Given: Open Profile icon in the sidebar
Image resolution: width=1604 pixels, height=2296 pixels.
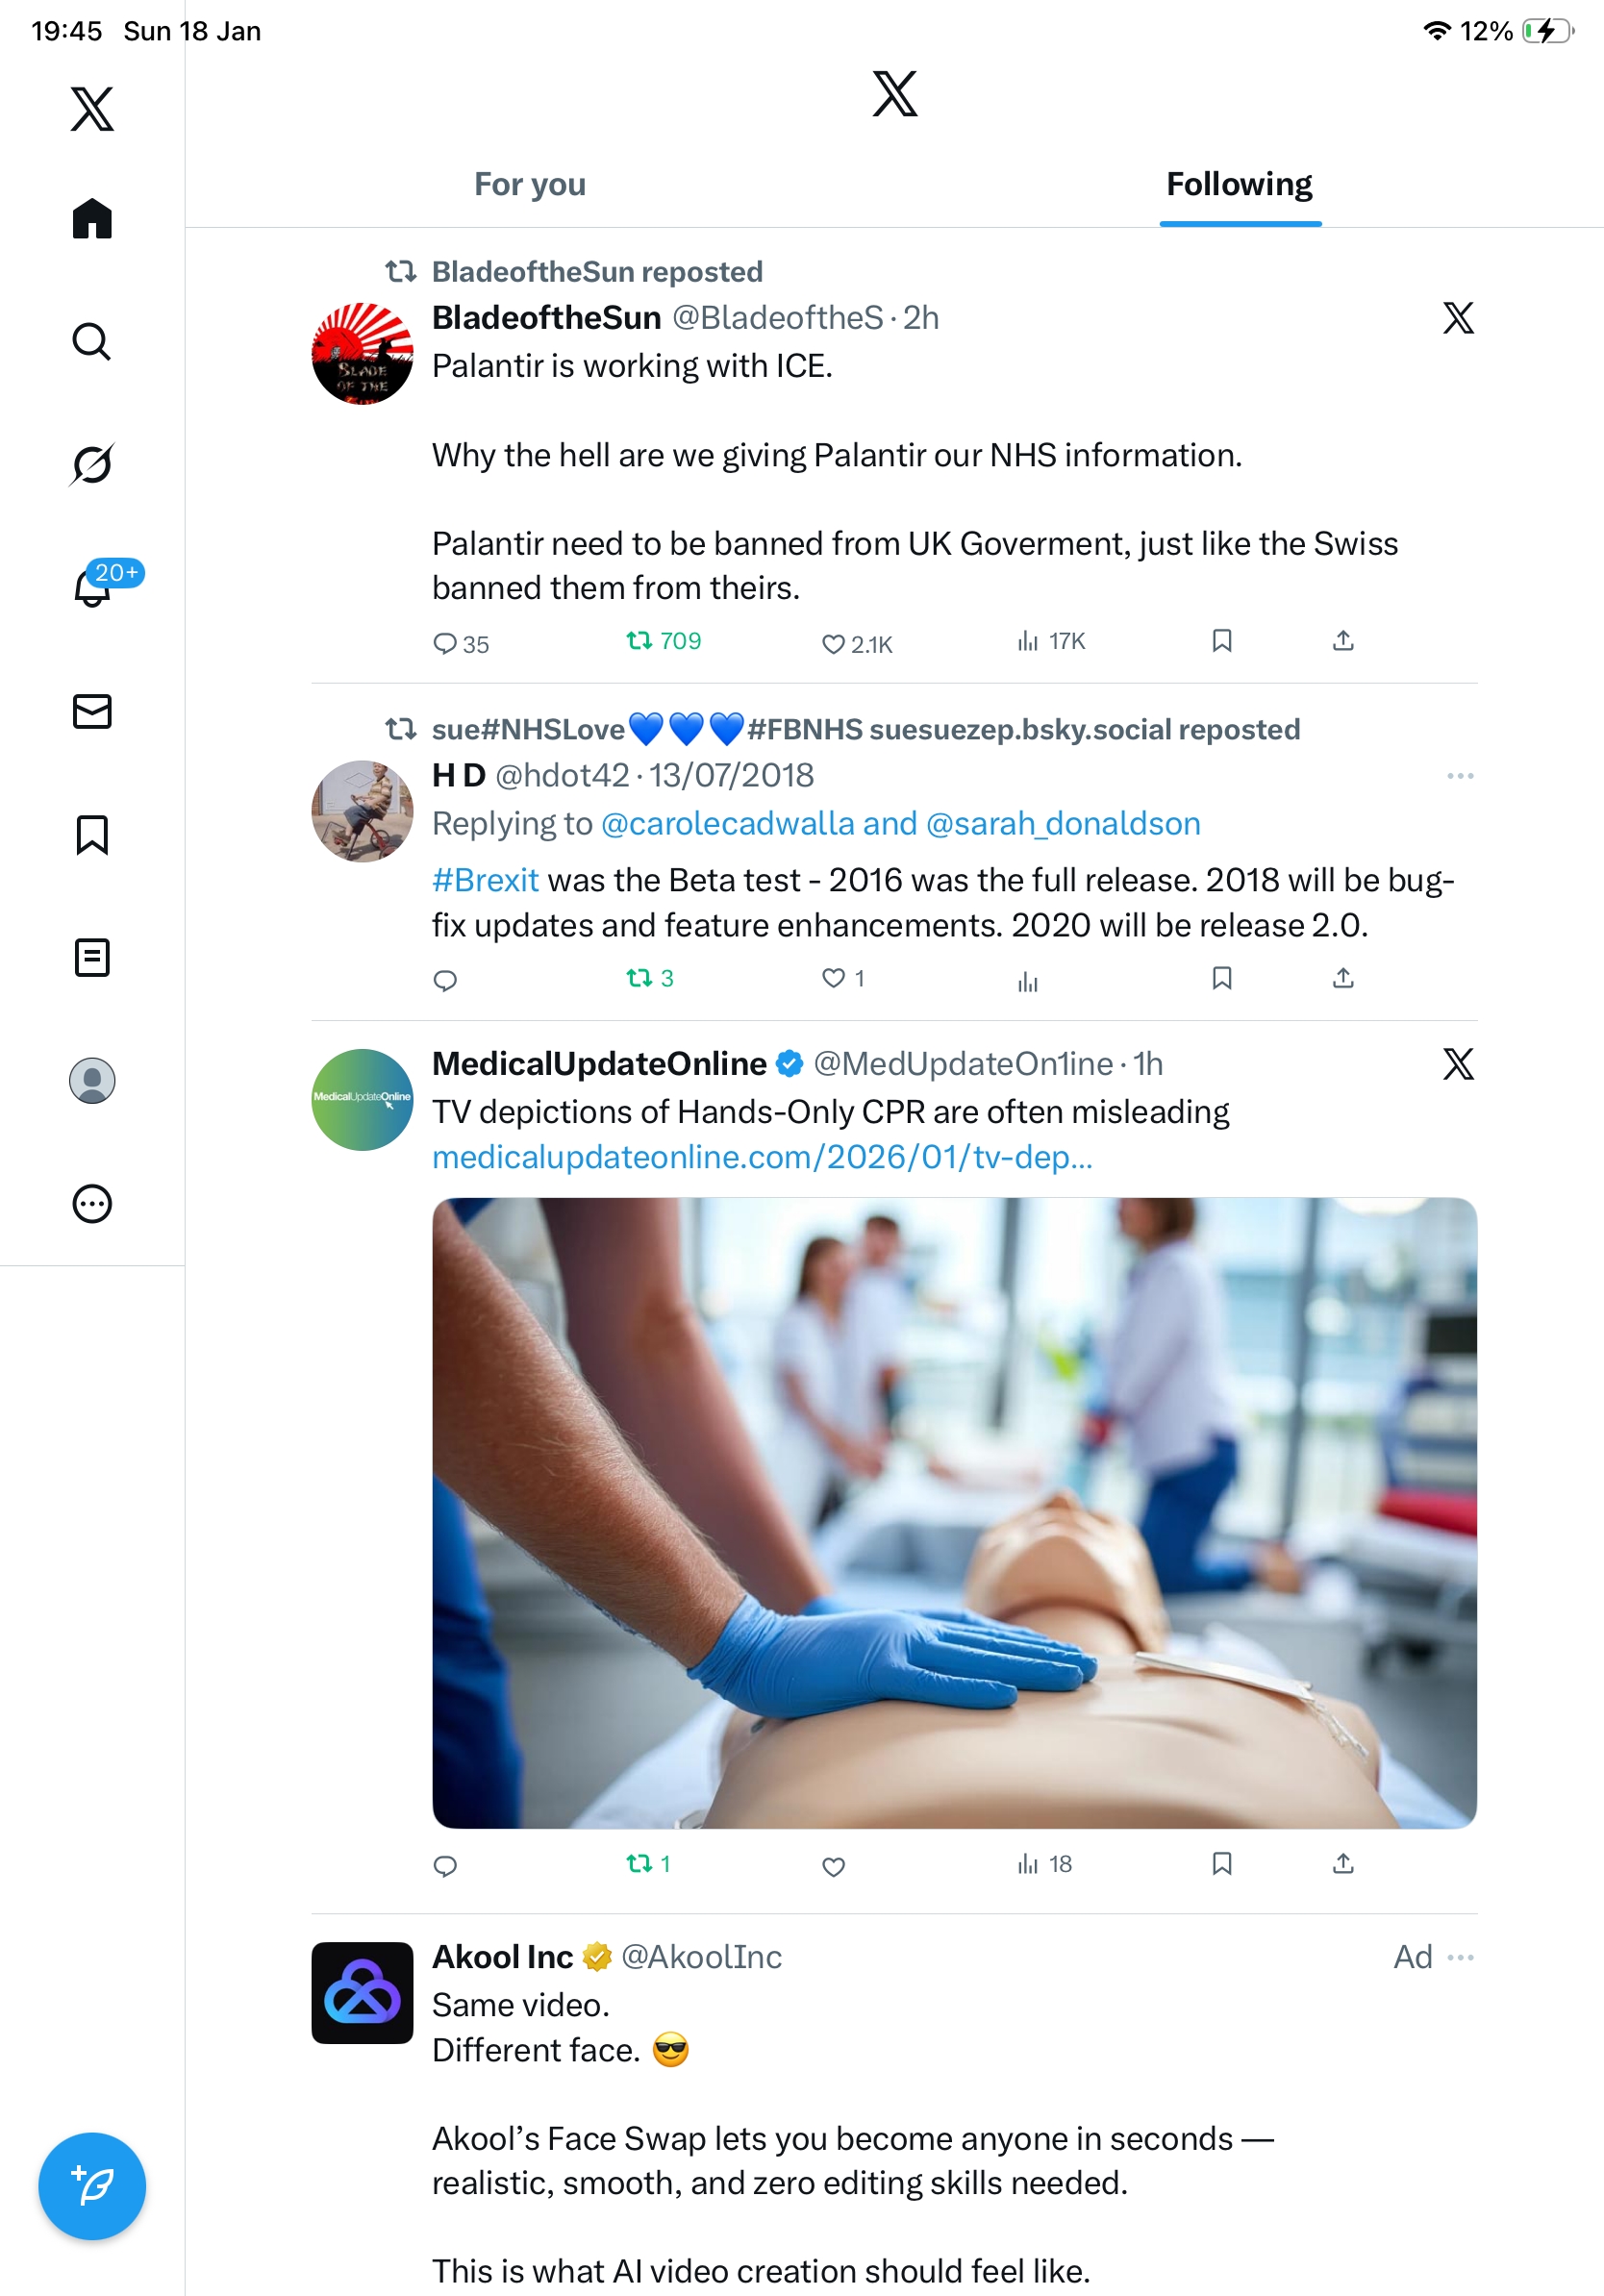Looking at the screenshot, I should point(92,1080).
